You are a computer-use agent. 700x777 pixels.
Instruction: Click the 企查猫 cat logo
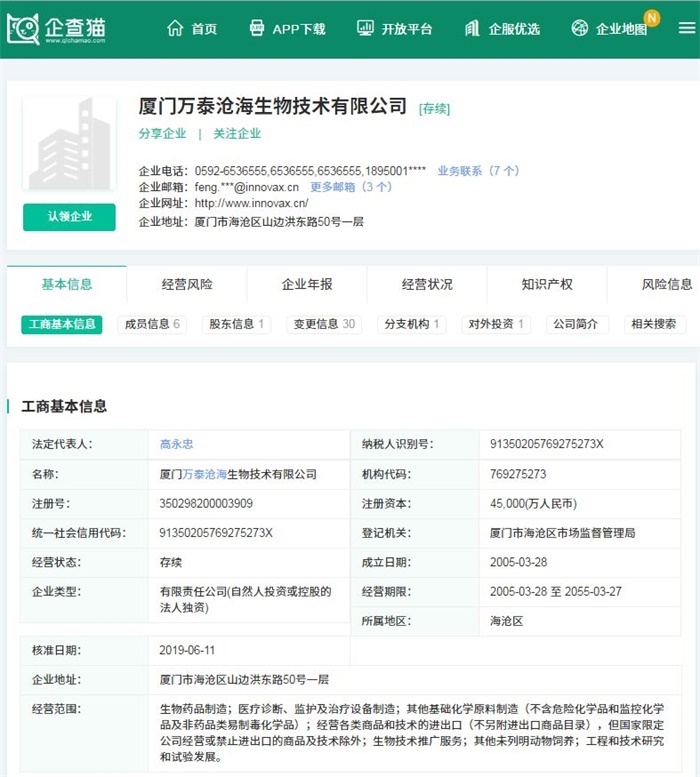click(x=24, y=28)
